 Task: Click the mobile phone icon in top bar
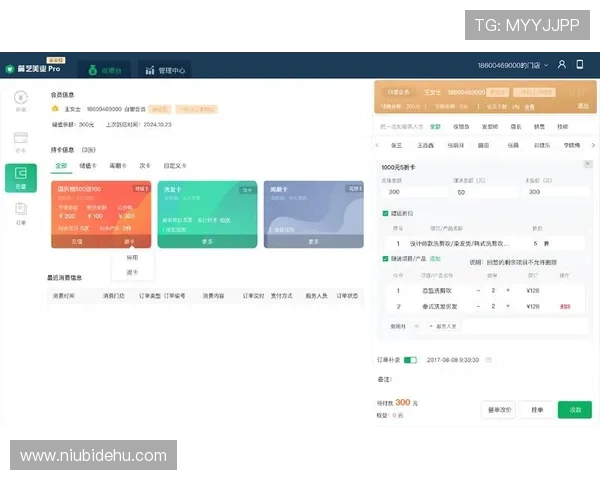click(x=580, y=64)
